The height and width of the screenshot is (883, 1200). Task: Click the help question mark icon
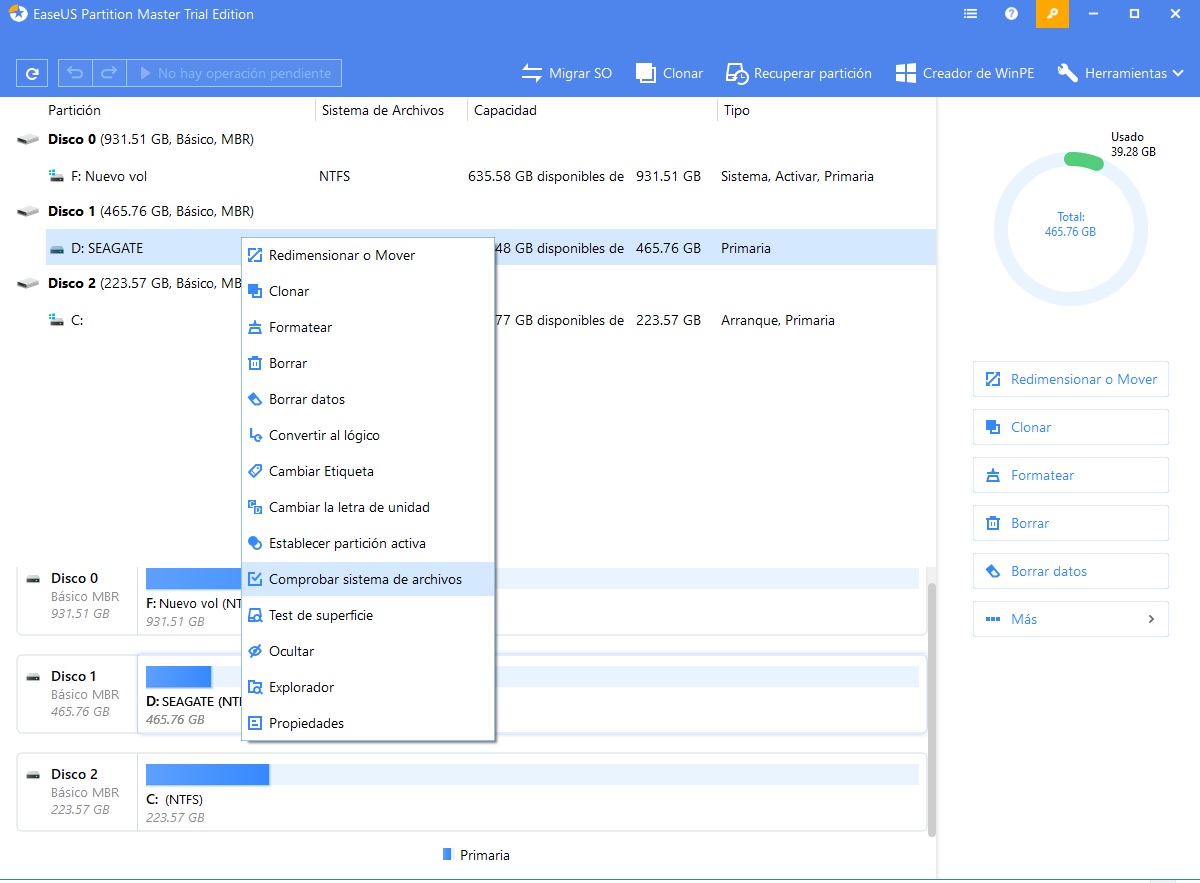(1011, 14)
